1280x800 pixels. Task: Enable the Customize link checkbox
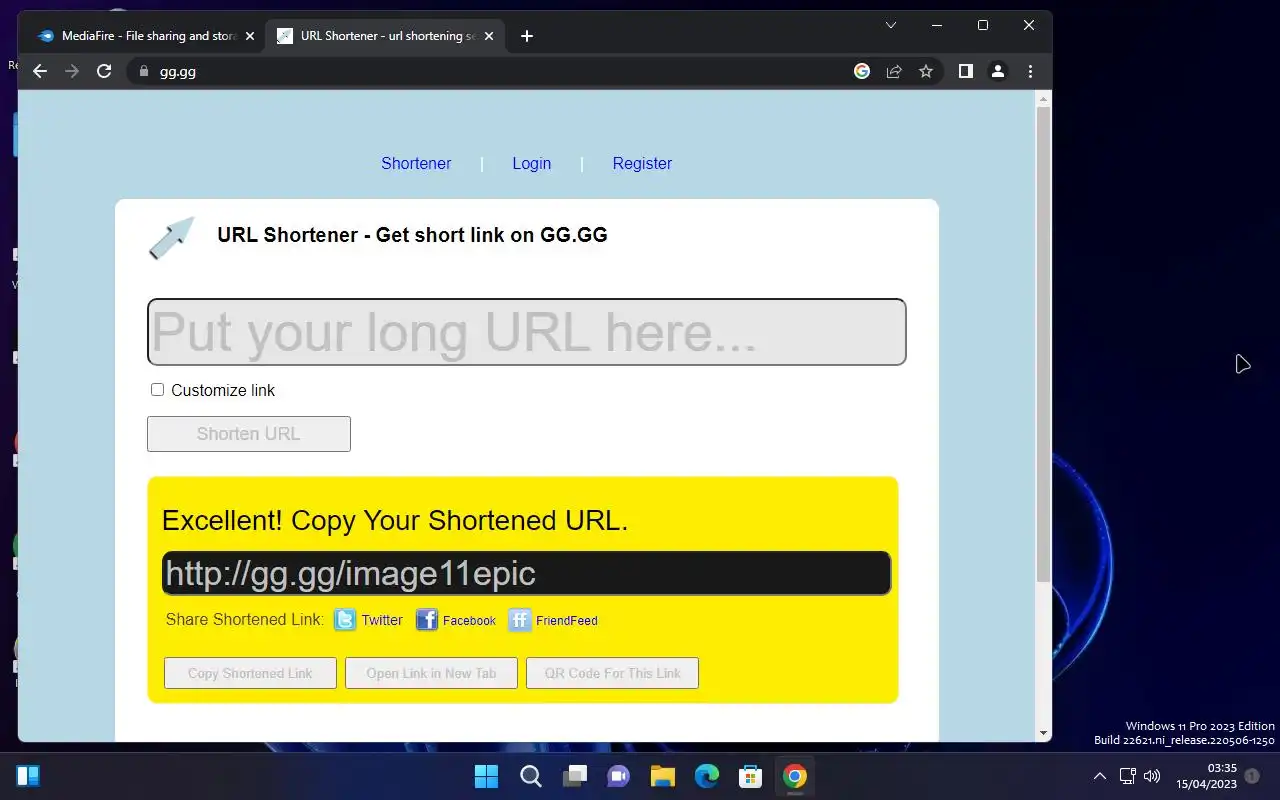(x=157, y=389)
